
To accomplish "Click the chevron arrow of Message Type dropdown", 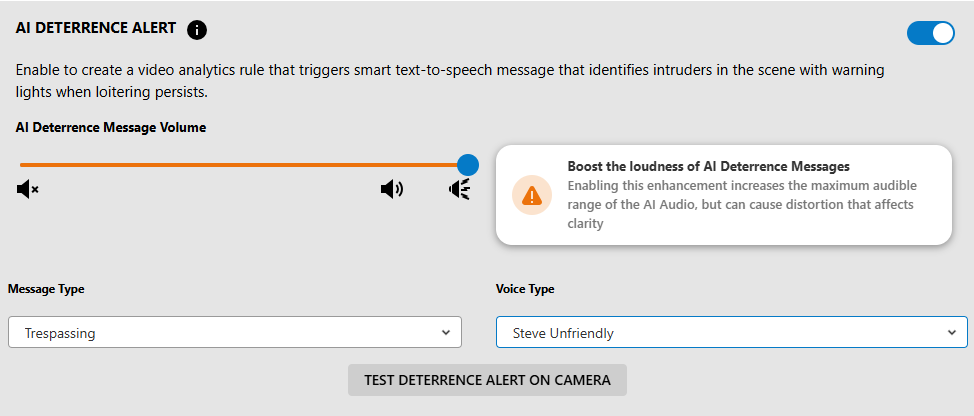I will click(x=445, y=332).
